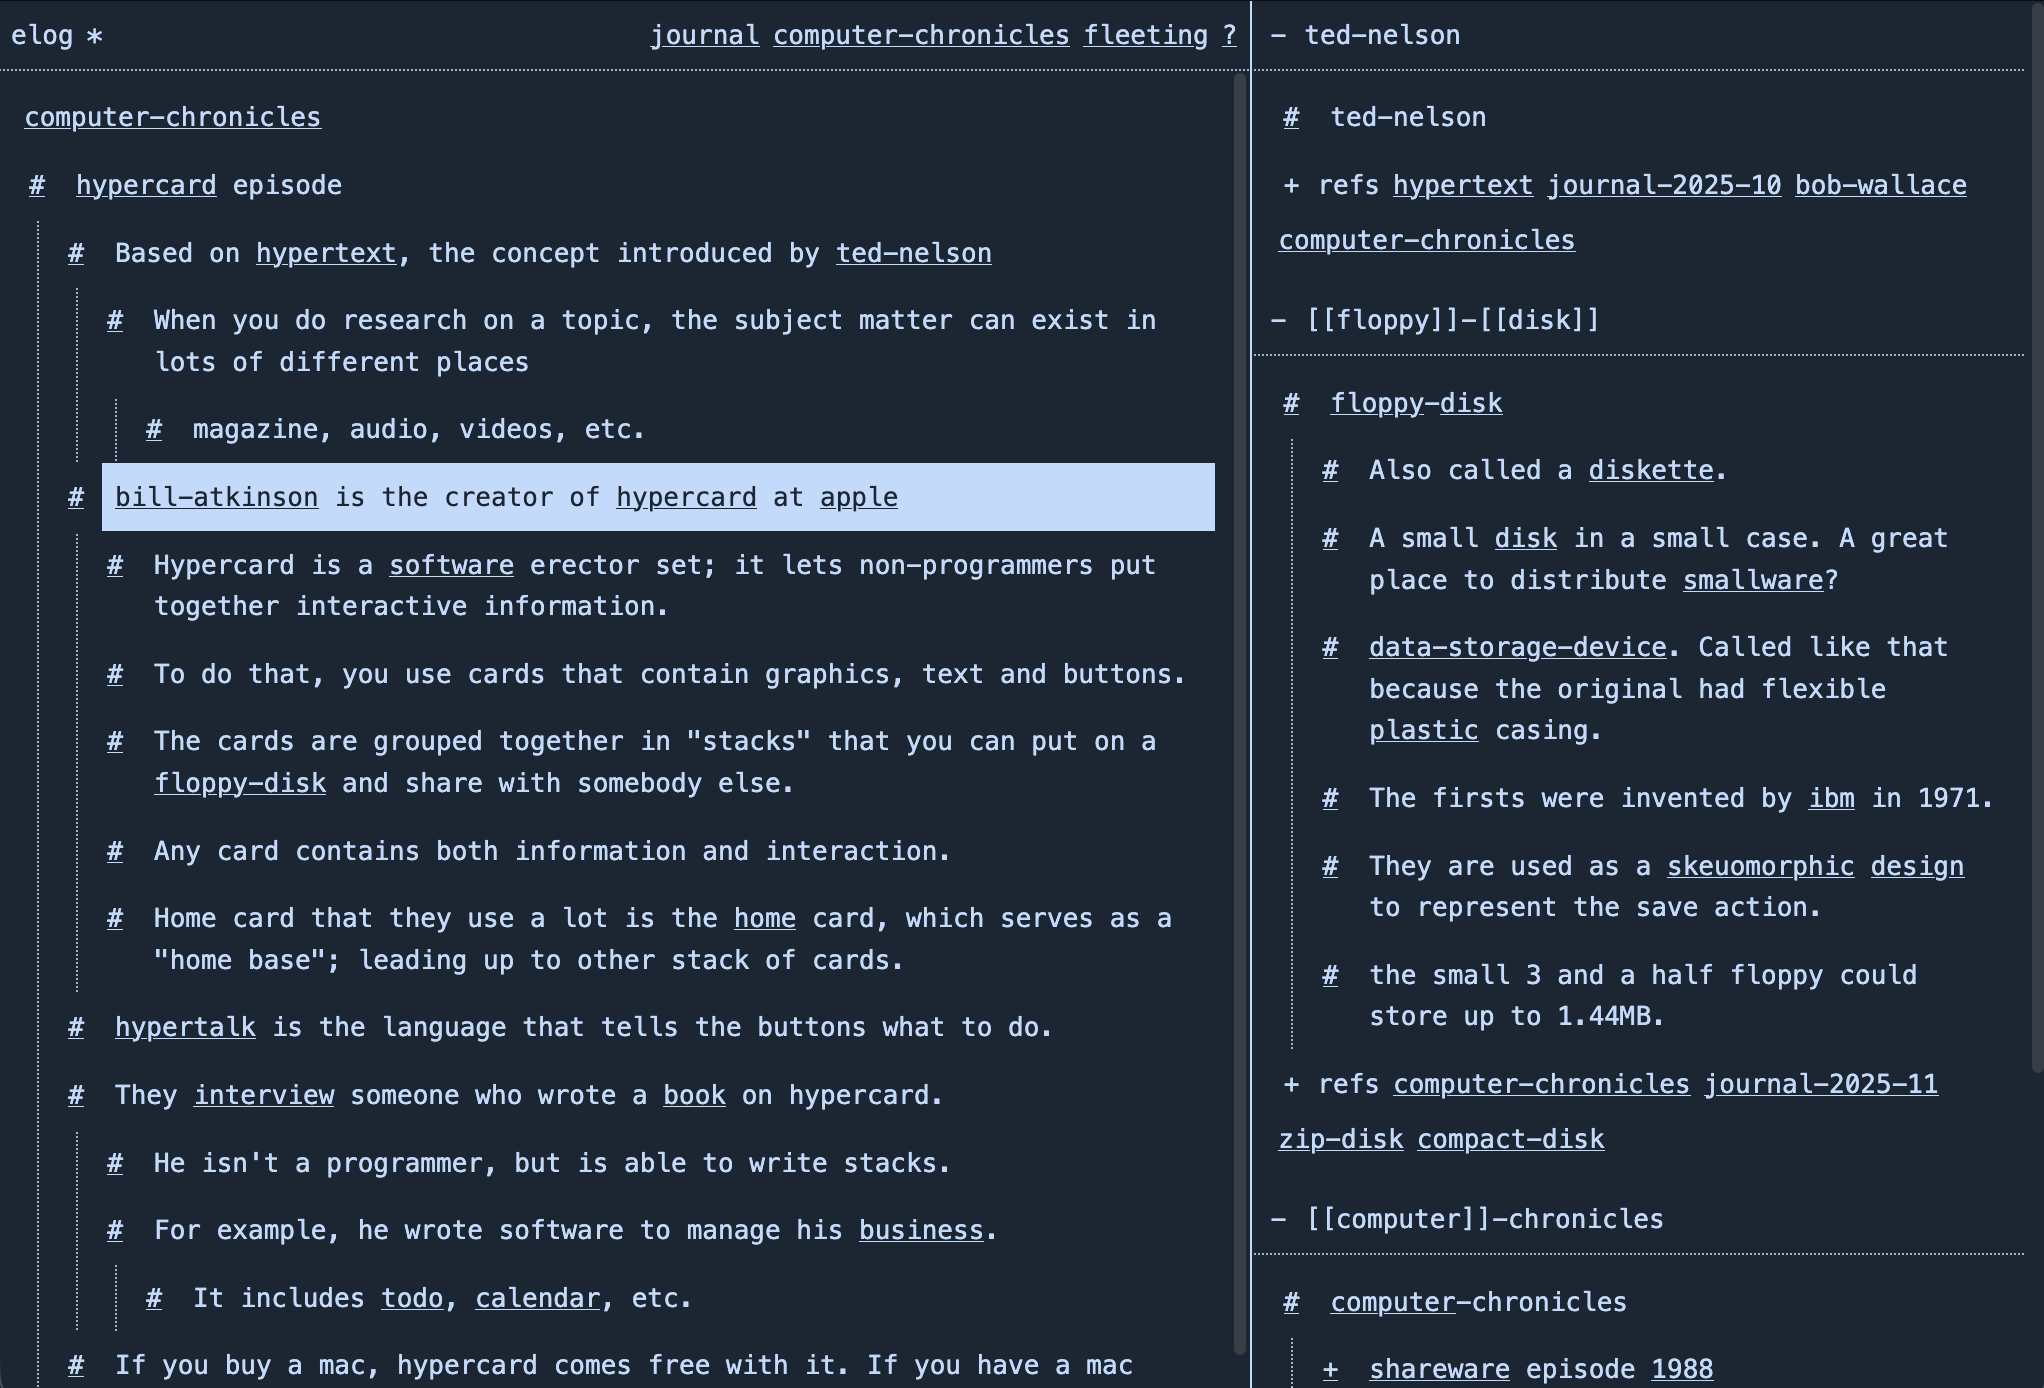
Task: Follow the skeuomorphic link
Action: 1759,867
